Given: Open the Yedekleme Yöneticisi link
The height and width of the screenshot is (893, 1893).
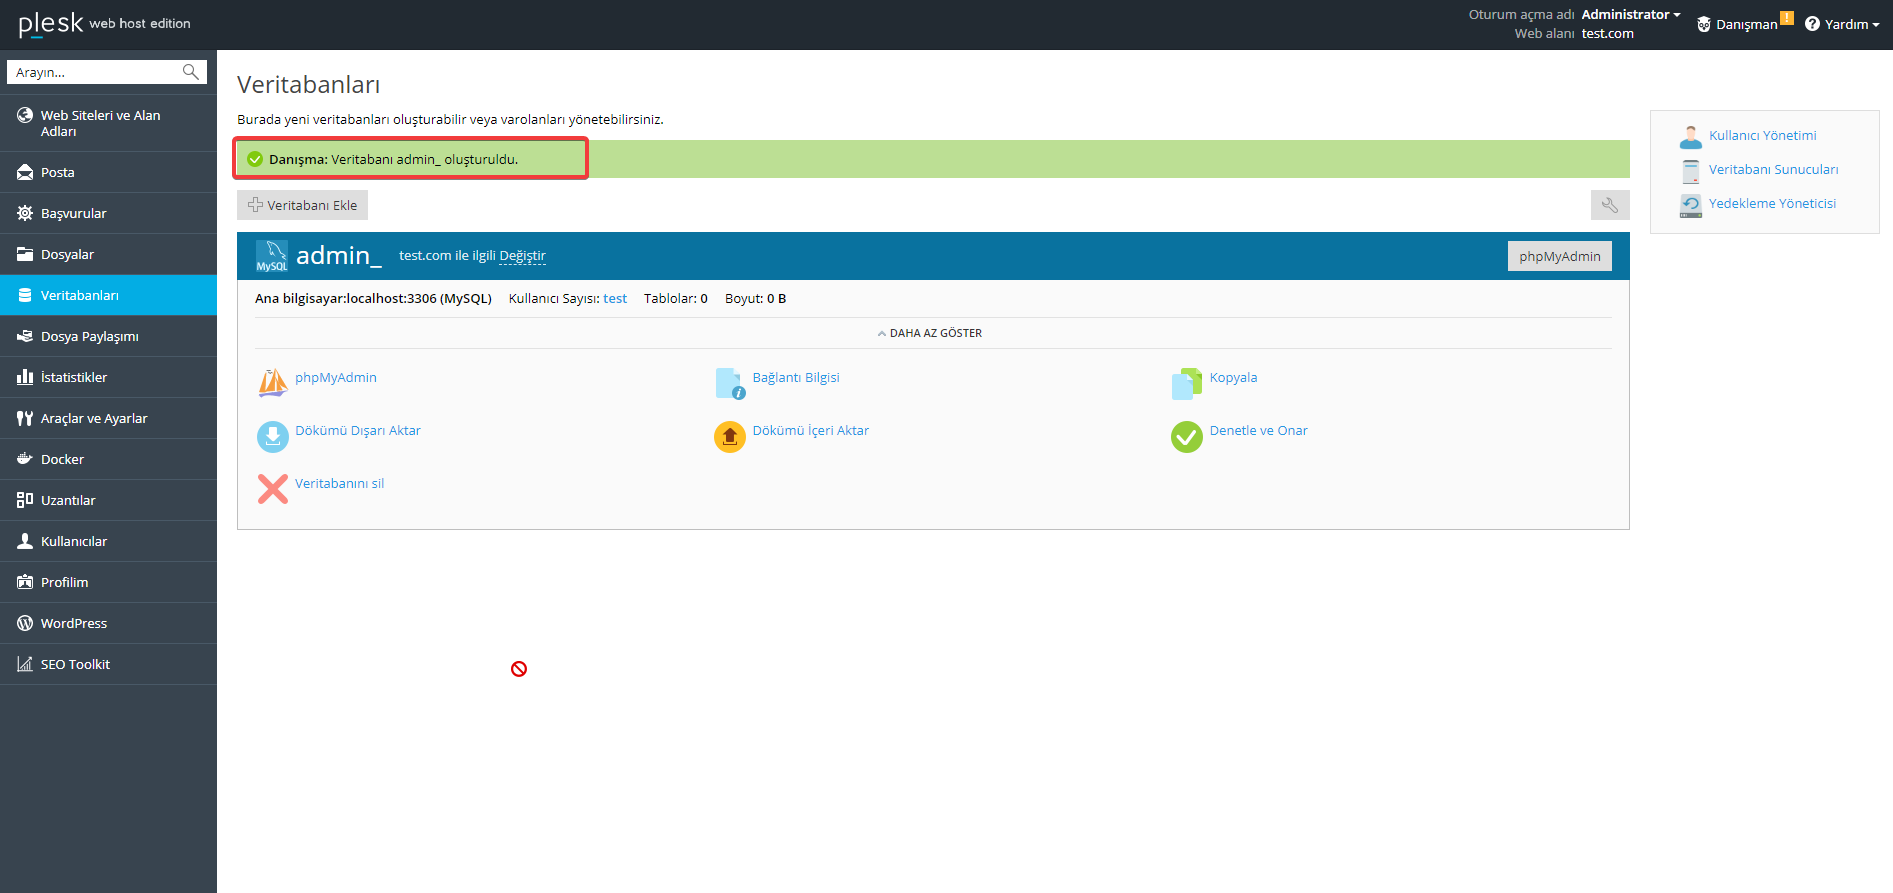Looking at the screenshot, I should [x=1772, y=203].
